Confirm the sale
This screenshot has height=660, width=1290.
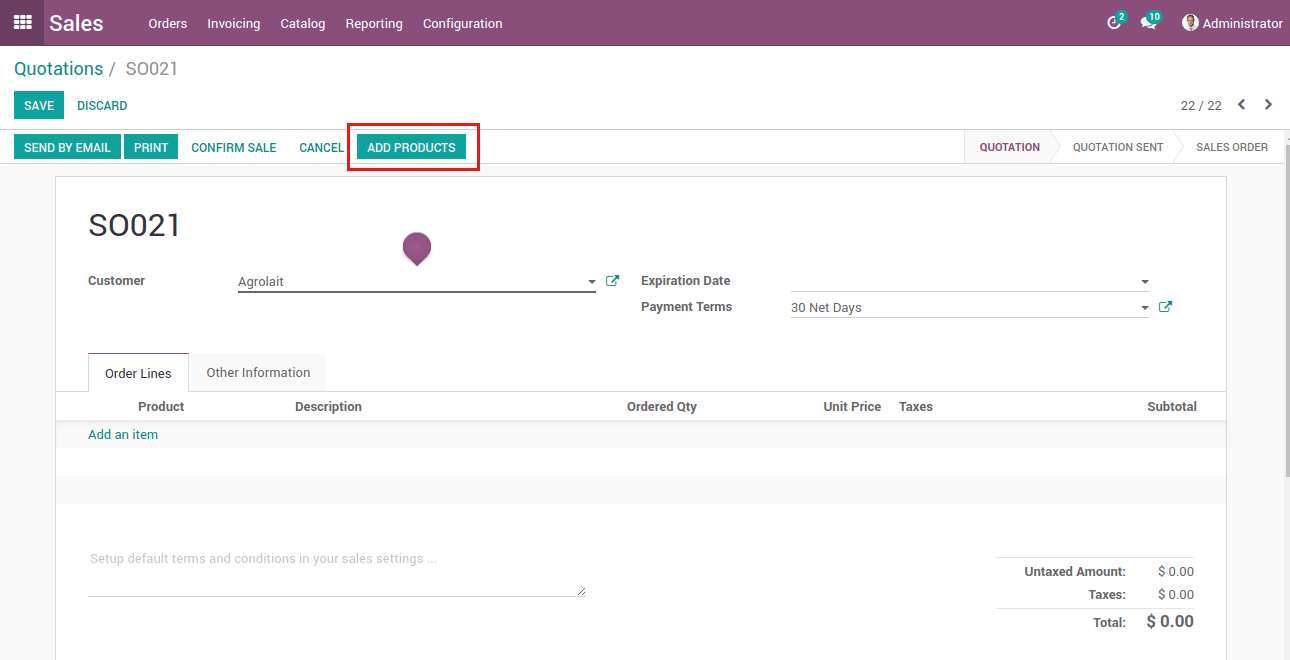234,147
